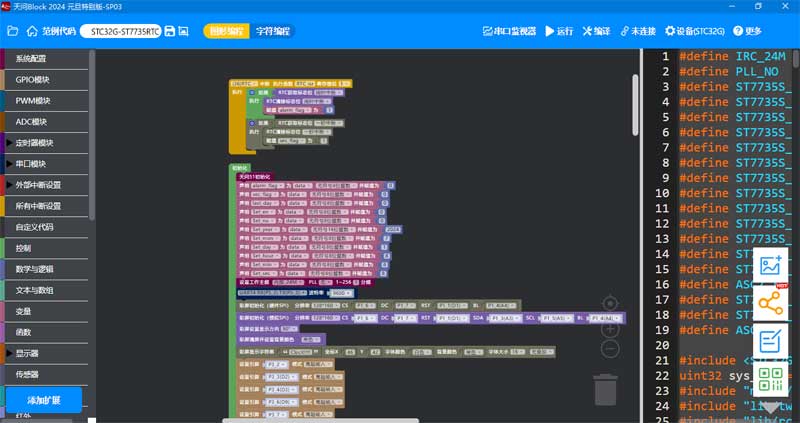Save project with the floppy disk icon
This screenshot has height=423, width=800.
click(170, 31)
